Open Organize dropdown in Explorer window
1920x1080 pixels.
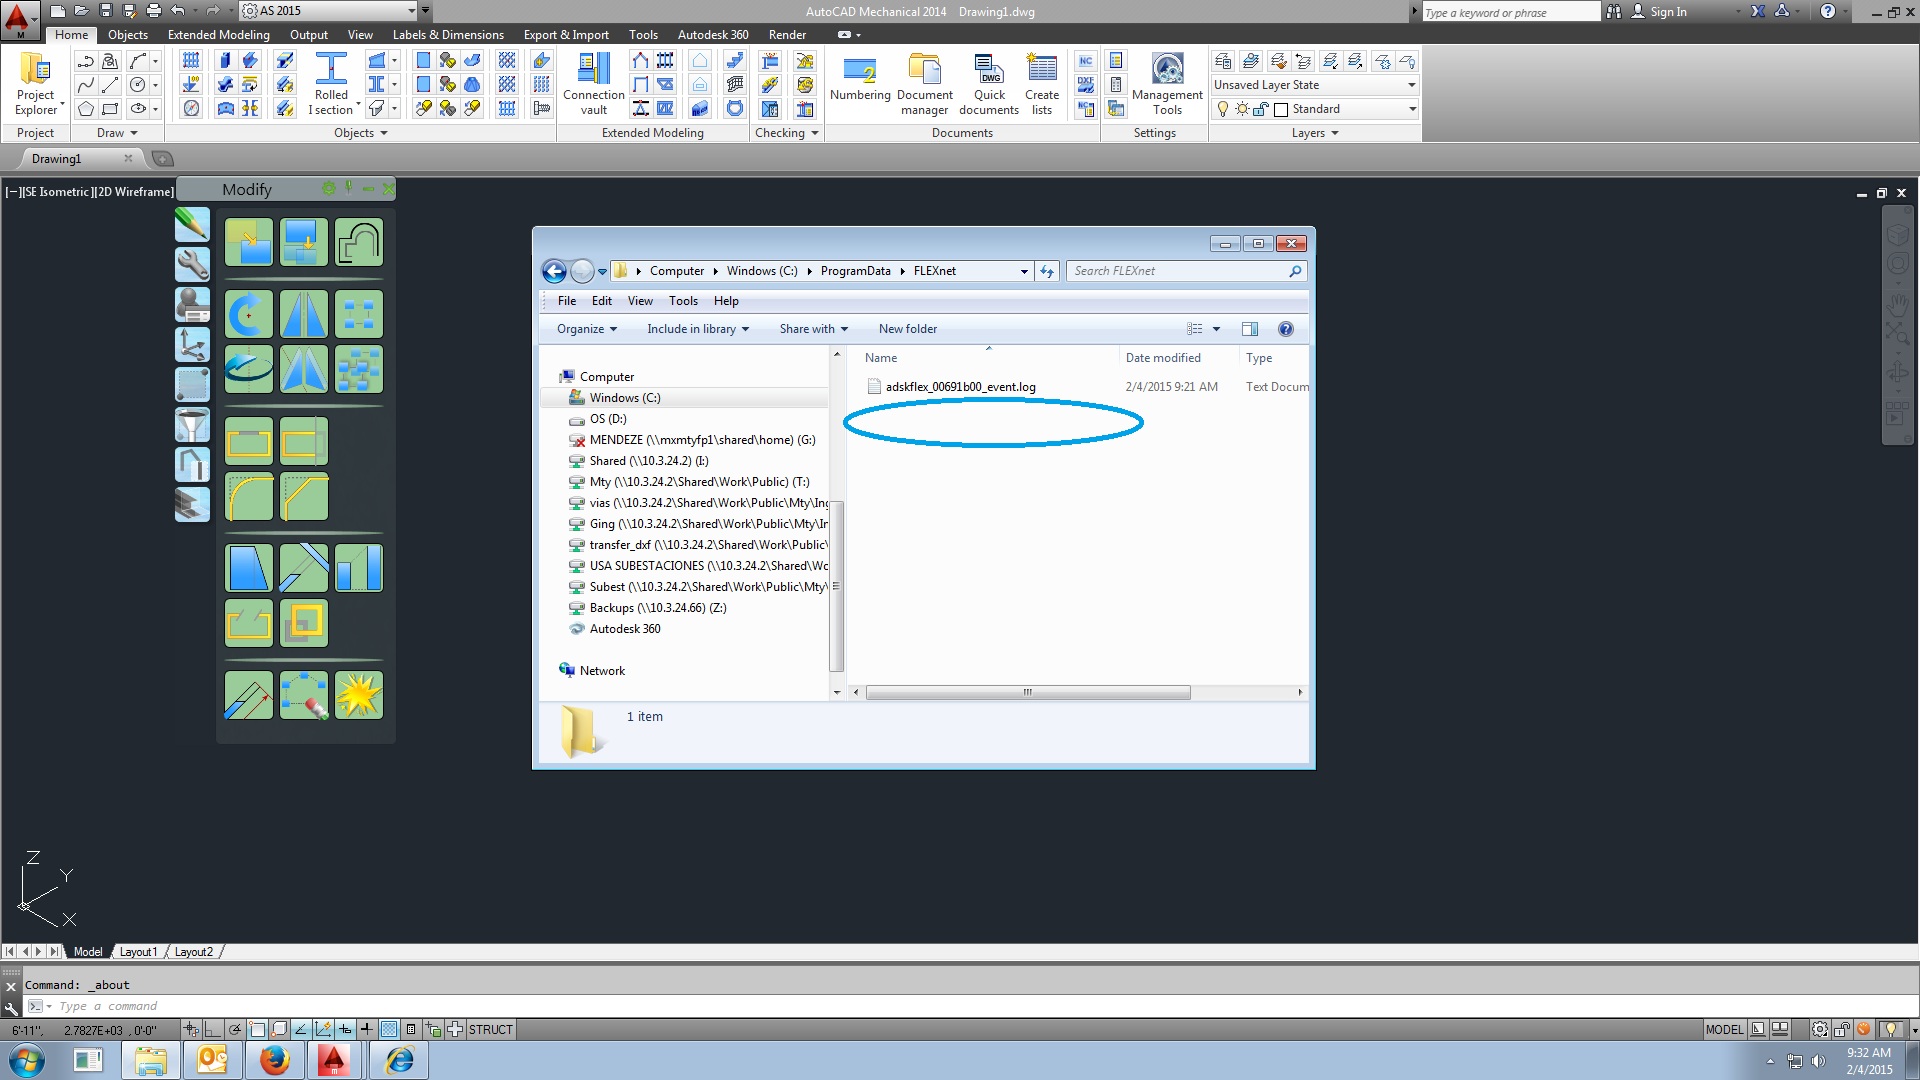point(586,329)
